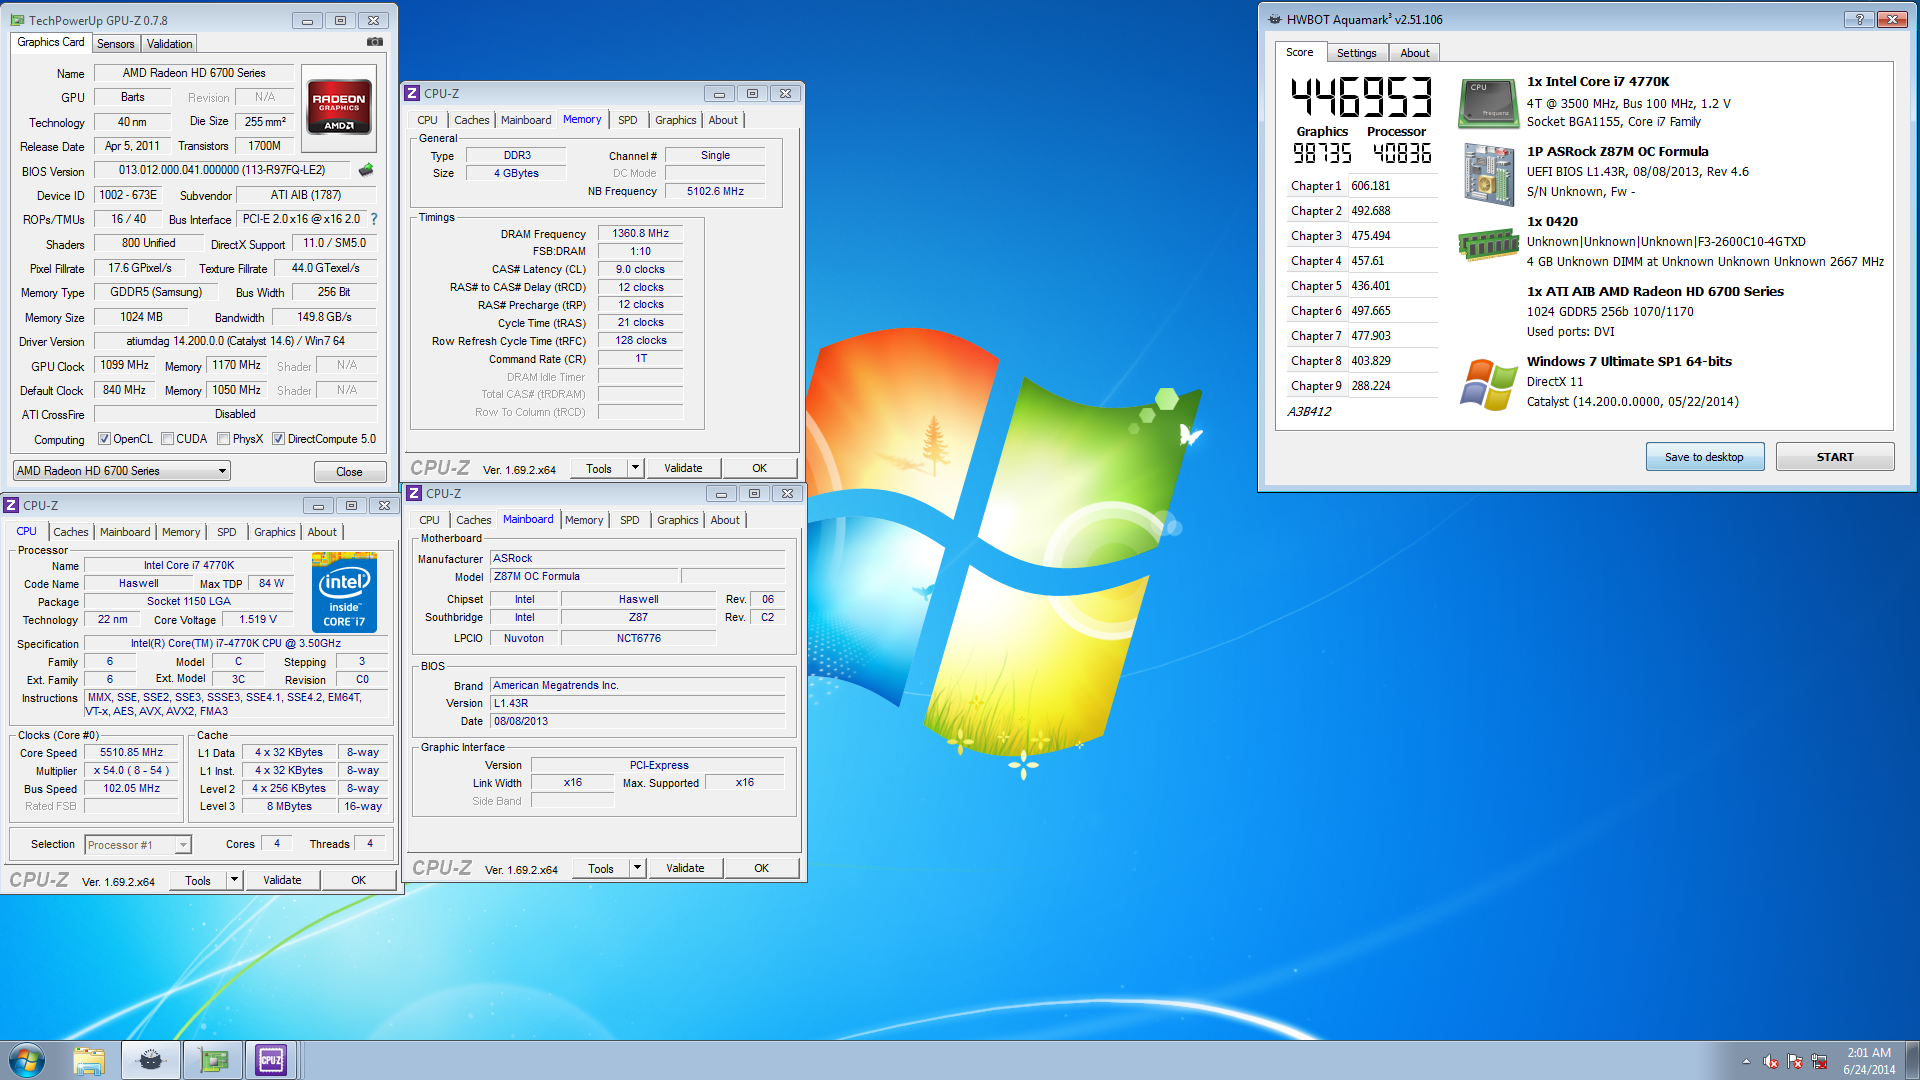Toggle the OpenCL checkbox

104,439
